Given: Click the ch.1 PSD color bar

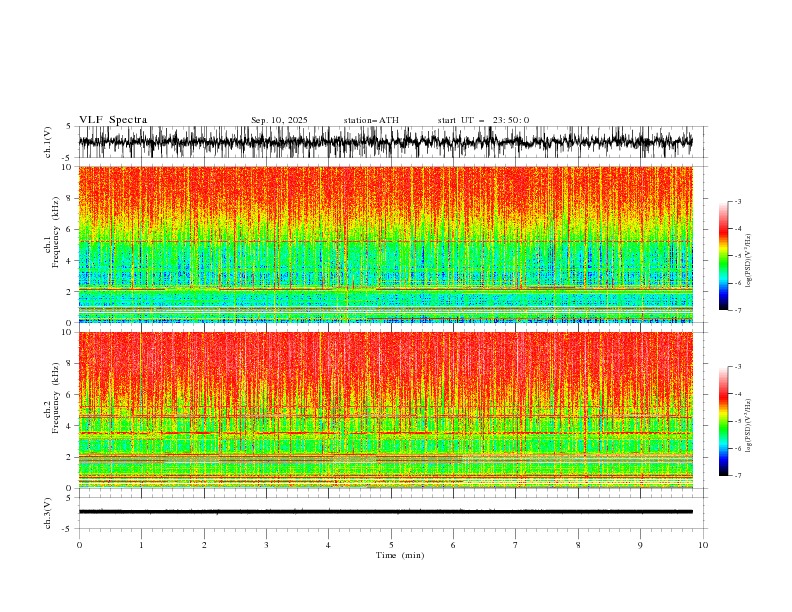Looking at the screenshot, I should 724,256.
